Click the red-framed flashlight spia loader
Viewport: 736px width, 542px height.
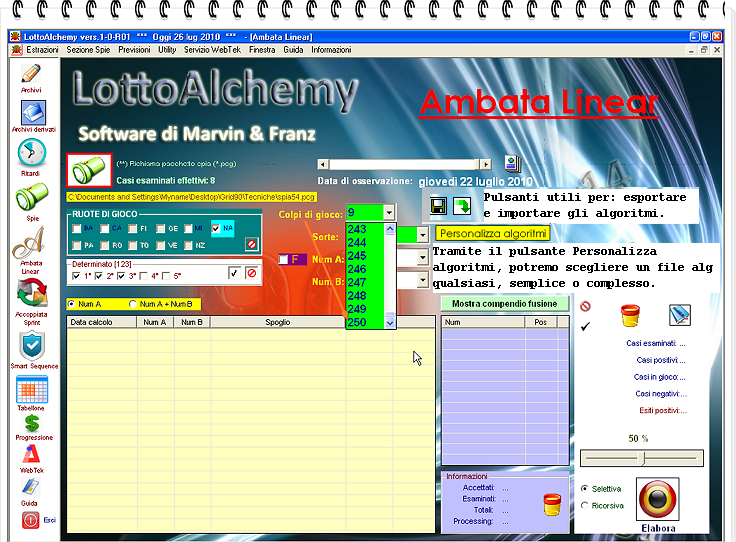[89, 170]
